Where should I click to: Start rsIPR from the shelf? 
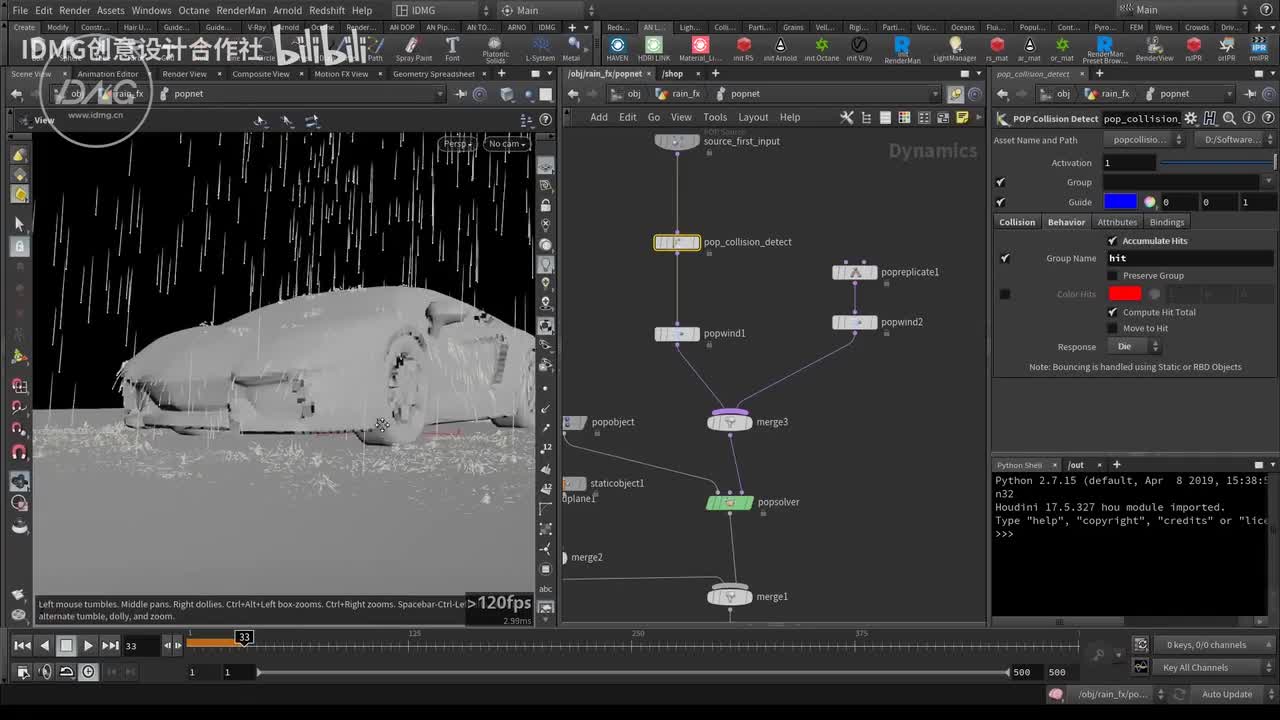point(1194,48)
